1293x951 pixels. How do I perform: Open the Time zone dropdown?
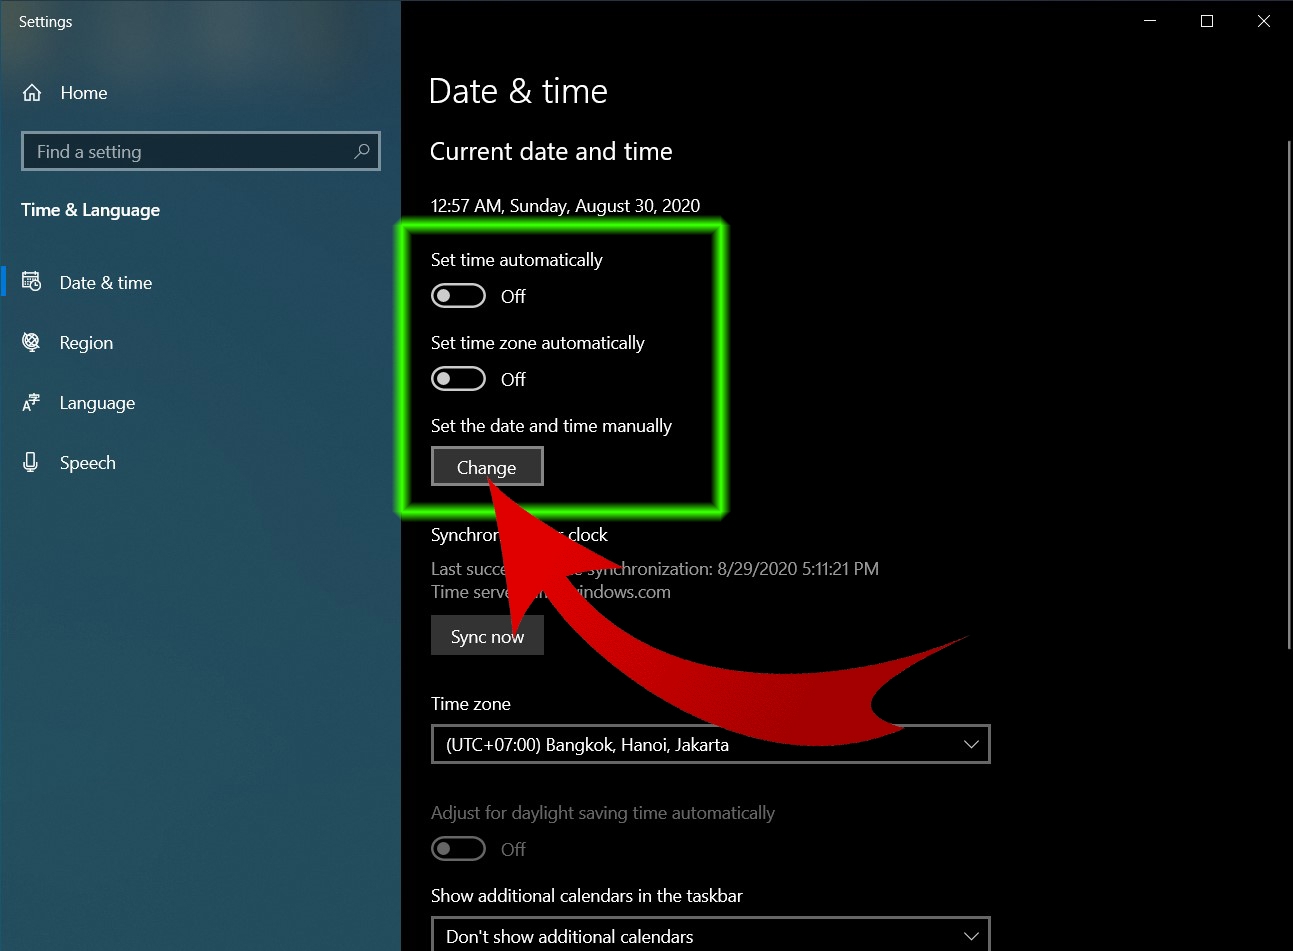(710, 744)
